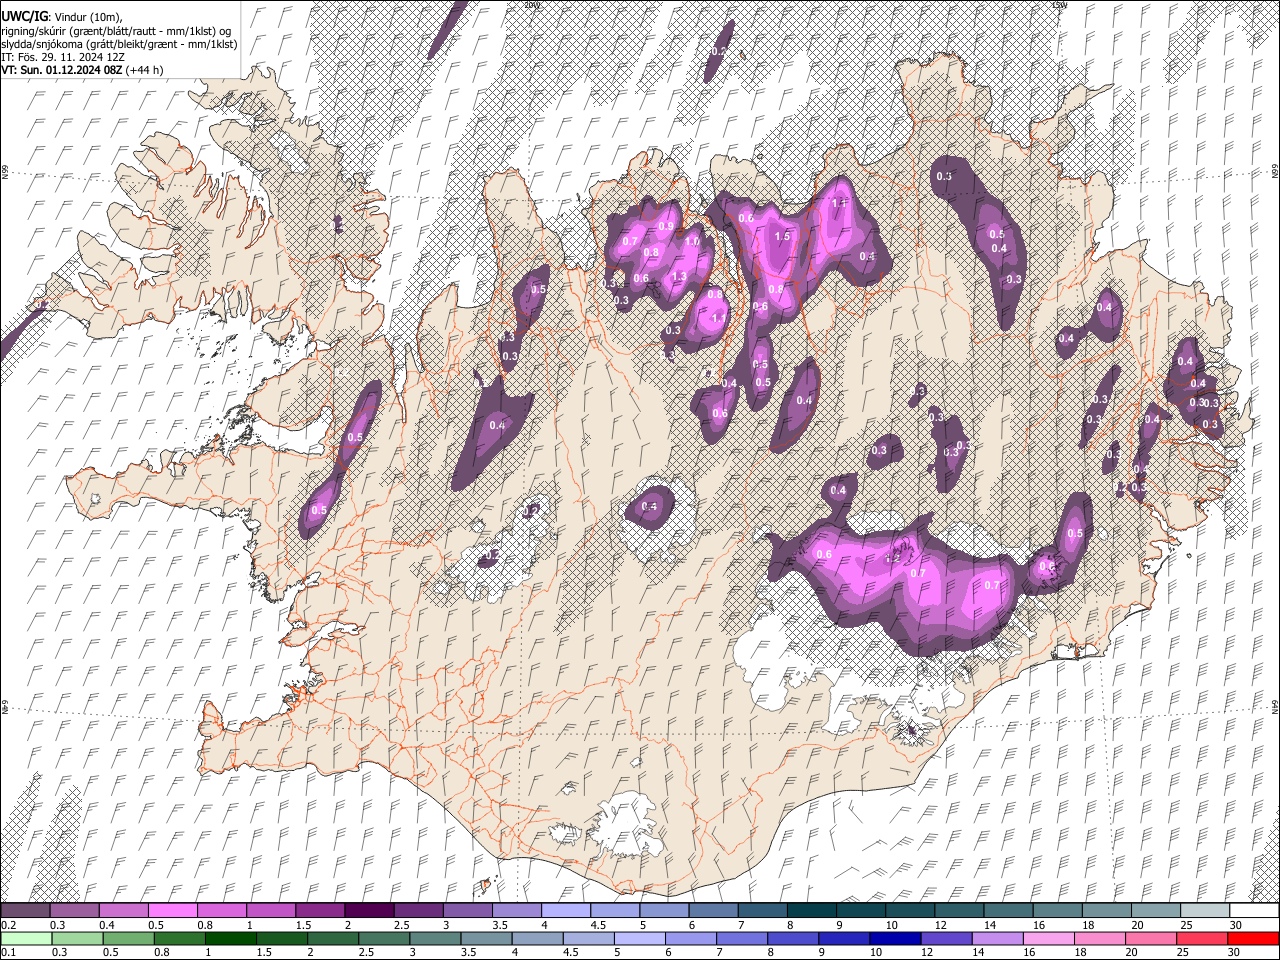This screenshot has width=1280, height=960.
Task: Select the 9–10 royal blue rain swatch
Action: tap(843, 938)
